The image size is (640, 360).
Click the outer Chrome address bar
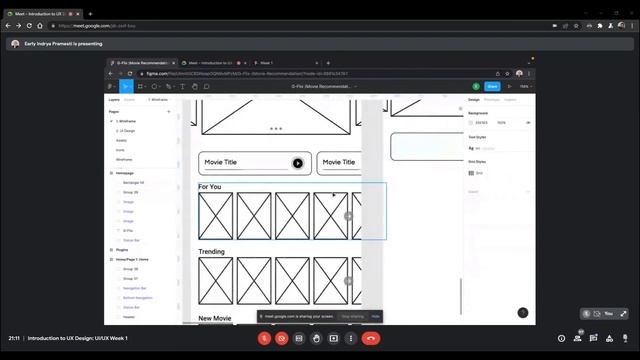[302, 26]
